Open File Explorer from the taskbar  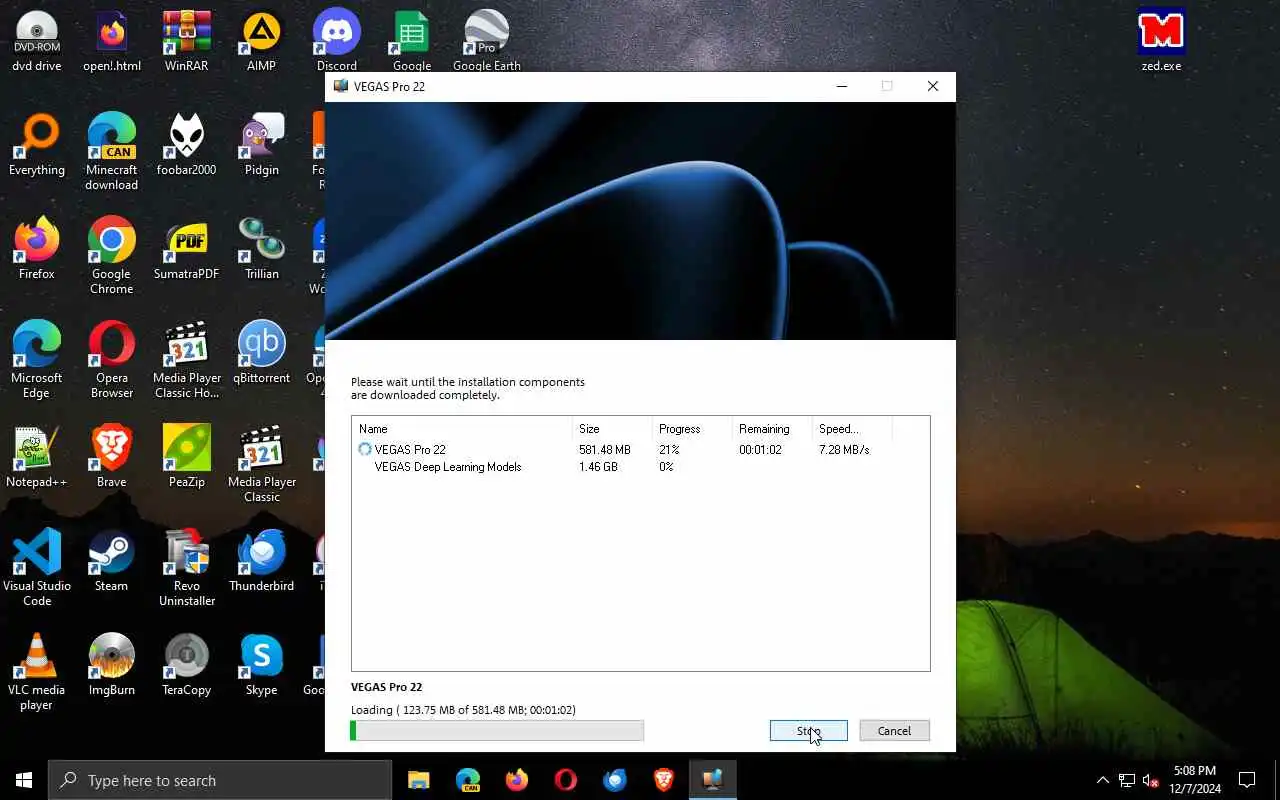(418, 780)
